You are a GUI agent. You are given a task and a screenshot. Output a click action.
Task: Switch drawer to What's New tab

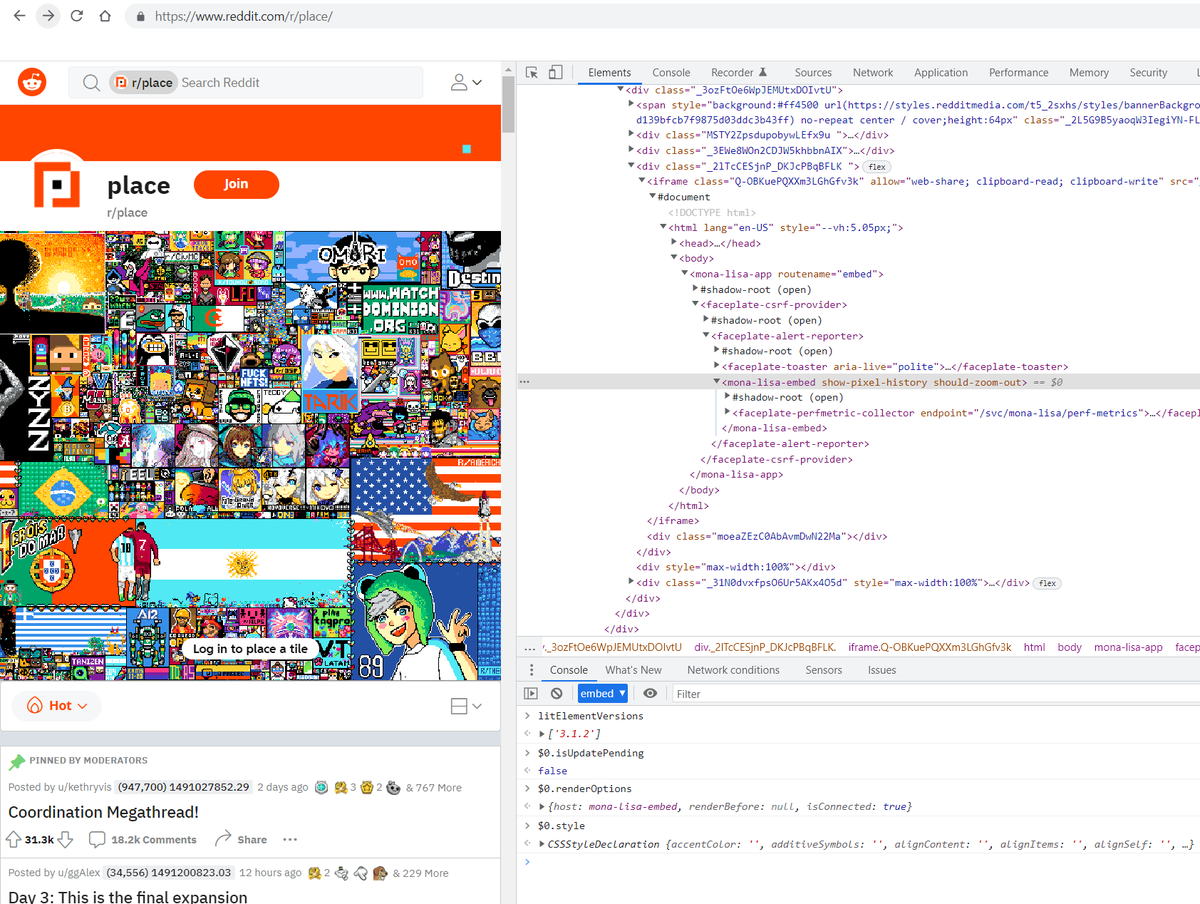(x=633, y=670)
